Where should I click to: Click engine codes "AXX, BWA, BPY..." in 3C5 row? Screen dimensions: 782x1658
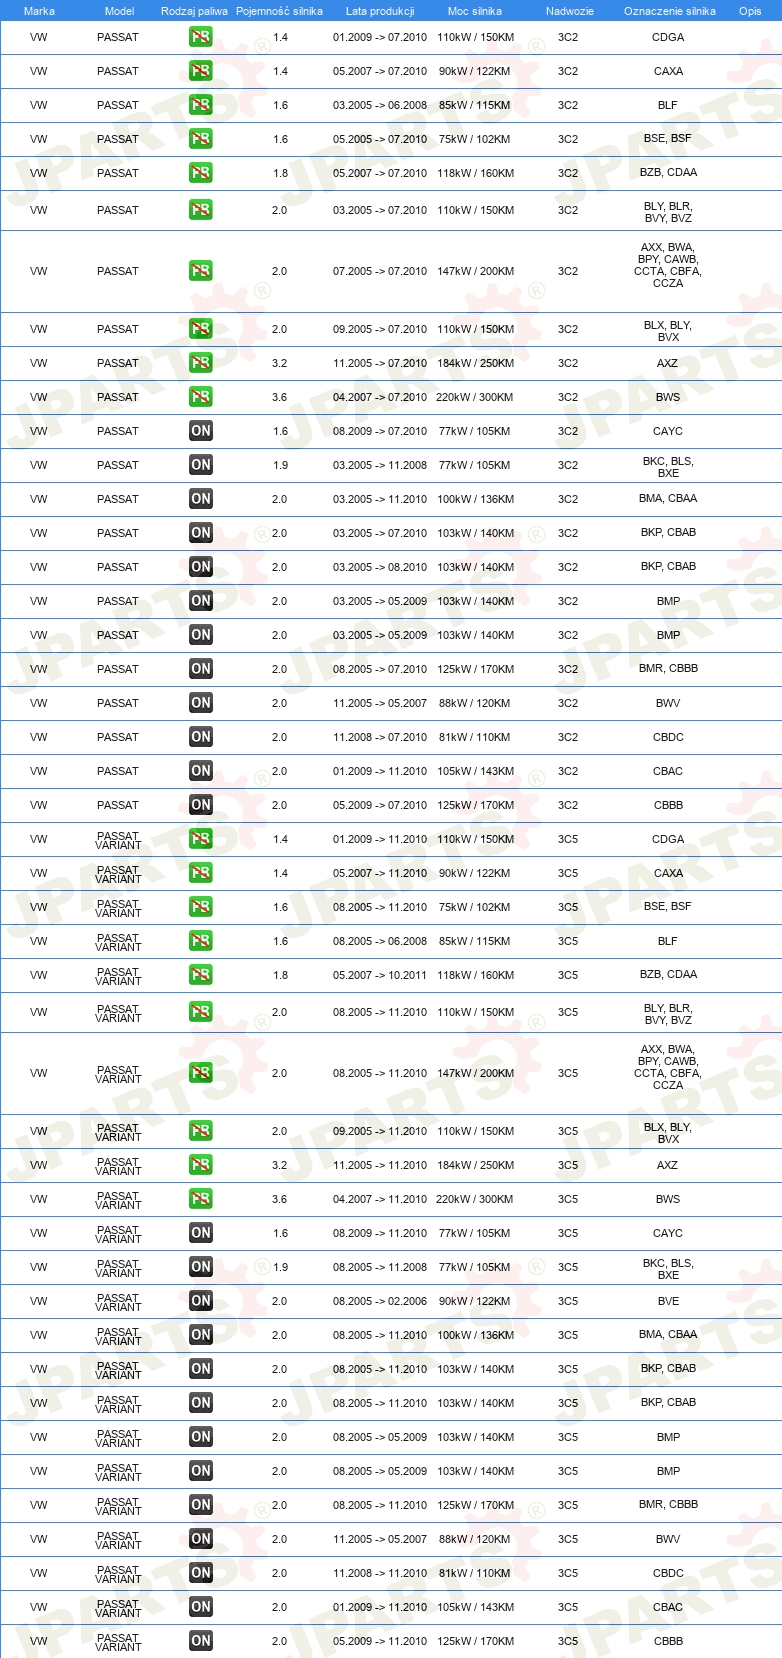point(668,1067)
